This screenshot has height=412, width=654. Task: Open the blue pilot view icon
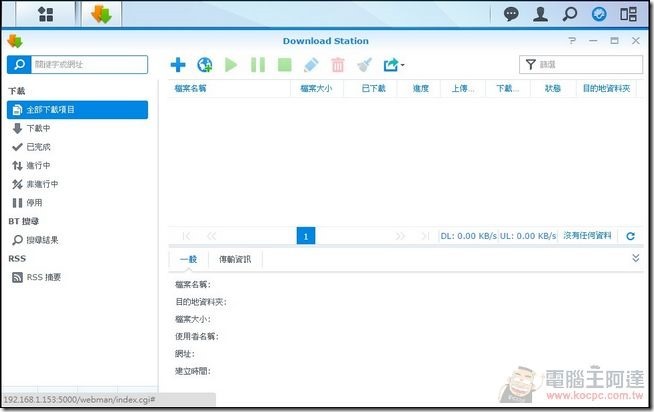(599, 14)
